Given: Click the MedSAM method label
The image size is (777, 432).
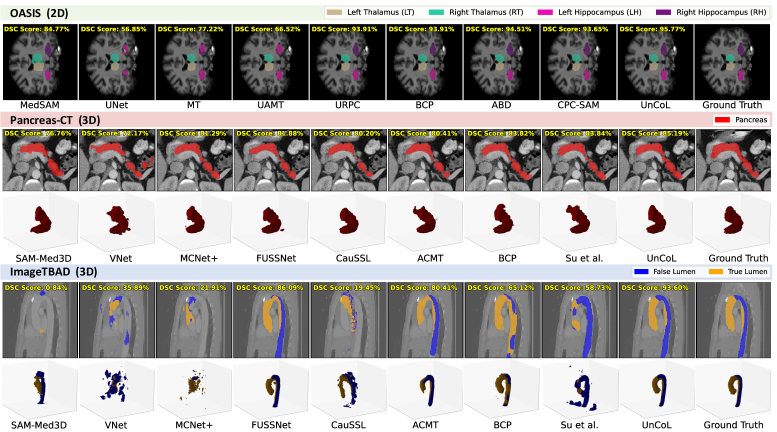Looking at the screenshot, I should coord(40,105).
